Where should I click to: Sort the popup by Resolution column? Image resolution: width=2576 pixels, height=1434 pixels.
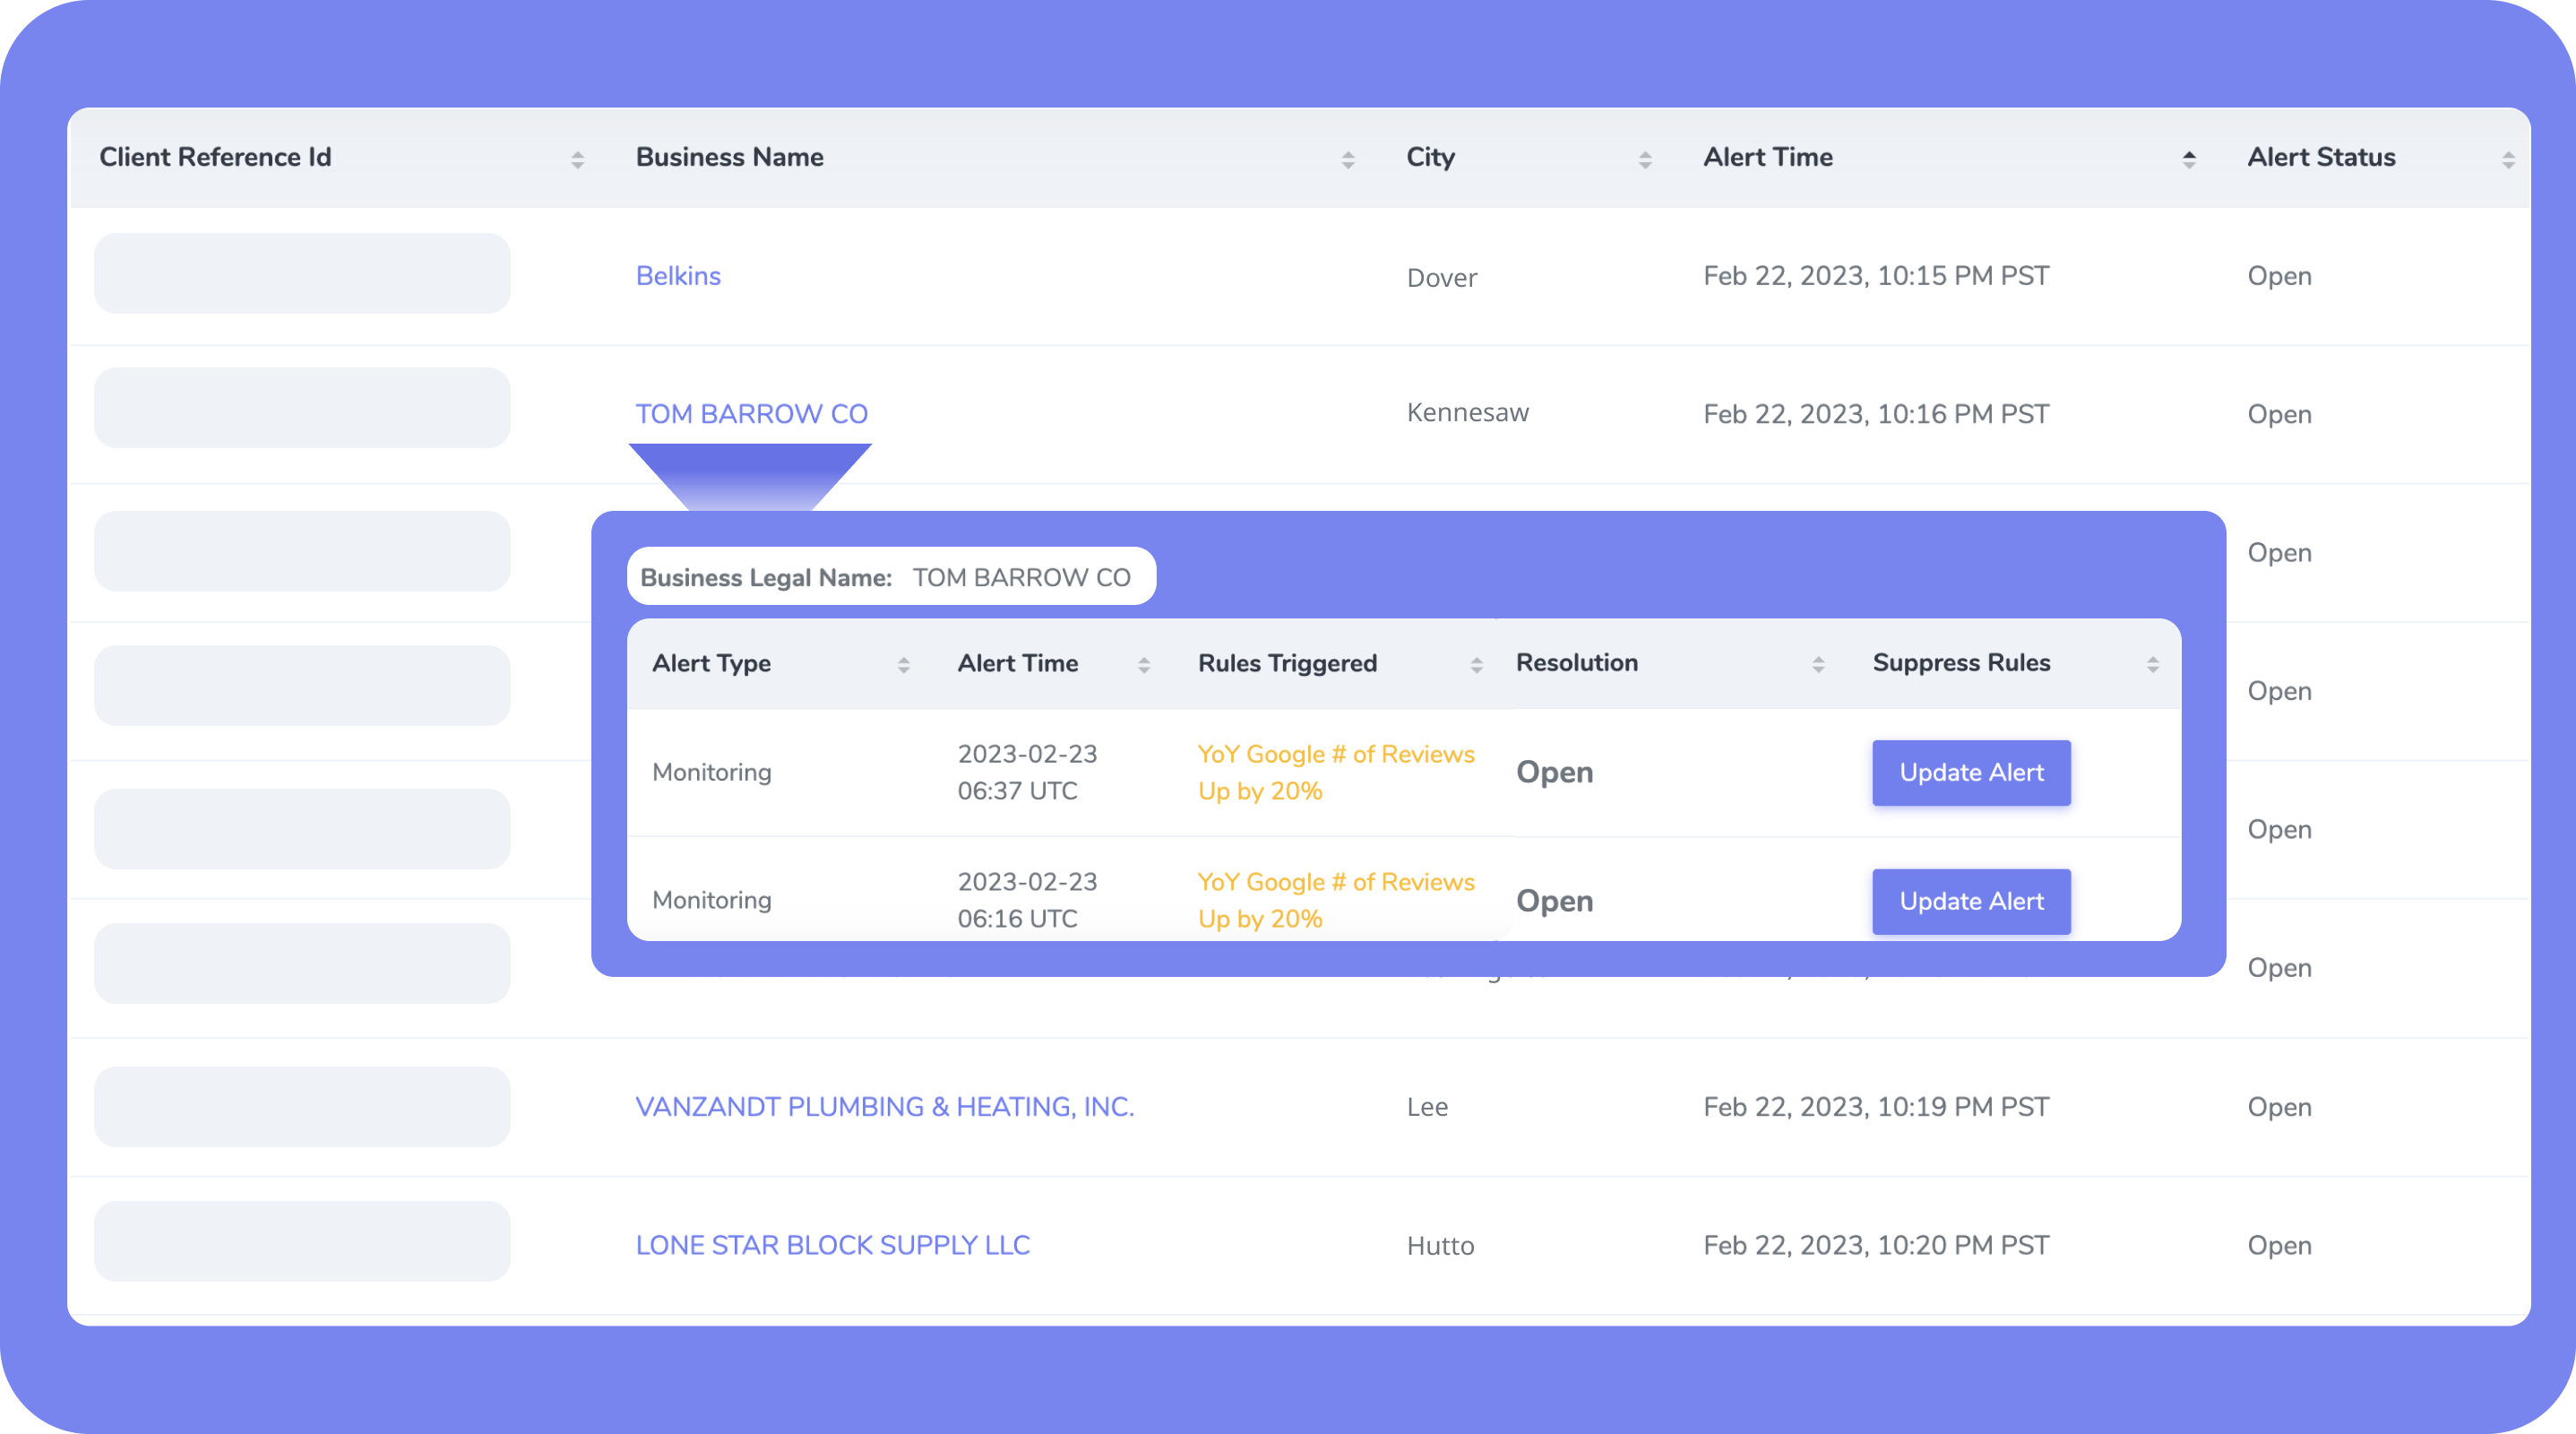1820,663
